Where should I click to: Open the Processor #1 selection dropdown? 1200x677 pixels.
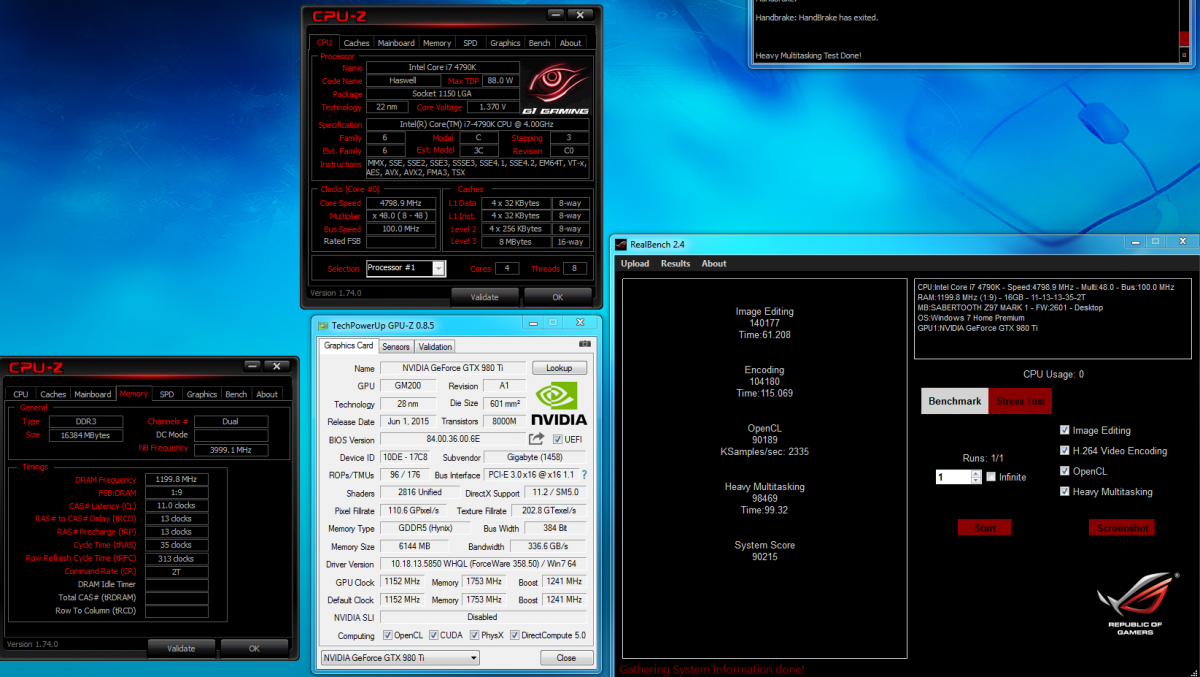tap(405, 268)
